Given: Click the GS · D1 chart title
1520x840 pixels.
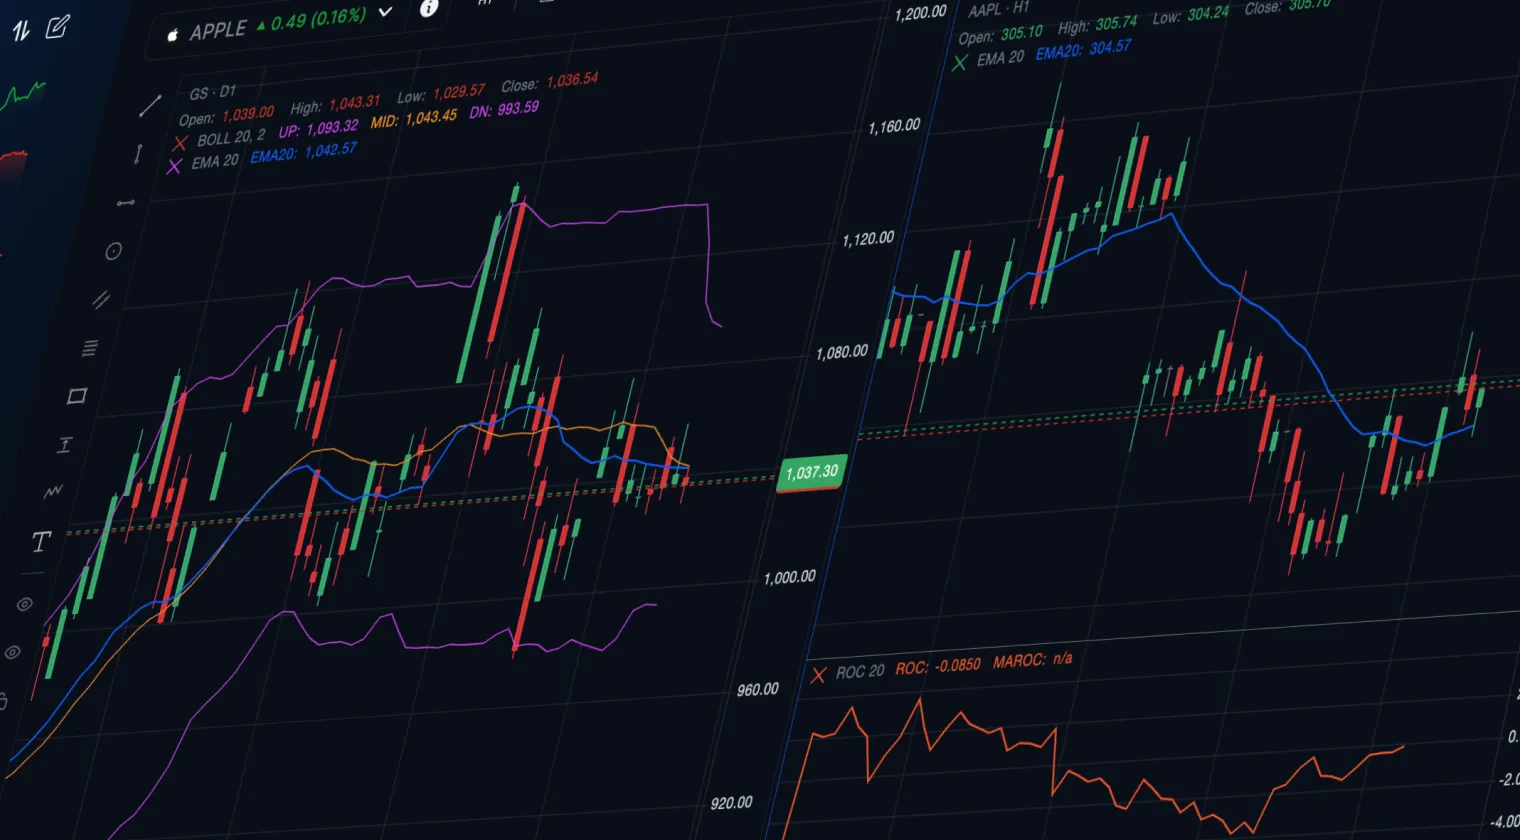Looking at the screenshot, I should coord(212,93).
